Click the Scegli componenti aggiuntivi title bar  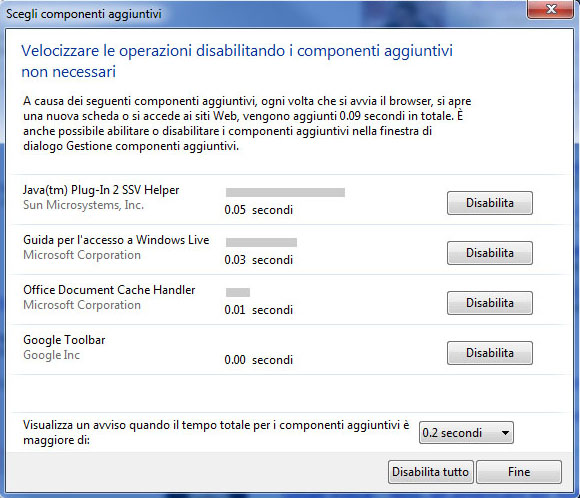[x=259, y=14]
